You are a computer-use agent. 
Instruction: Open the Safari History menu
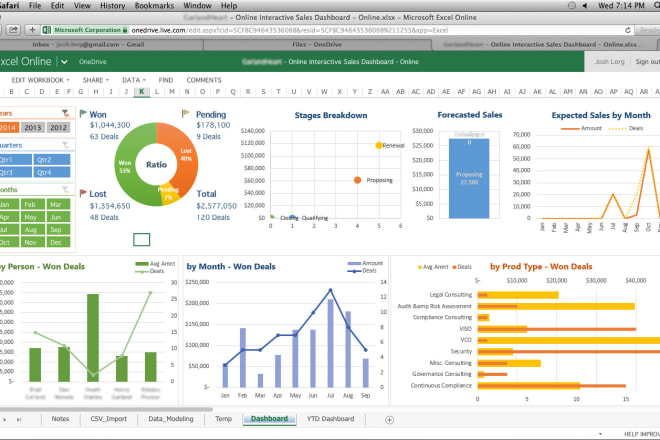point(112,5)
